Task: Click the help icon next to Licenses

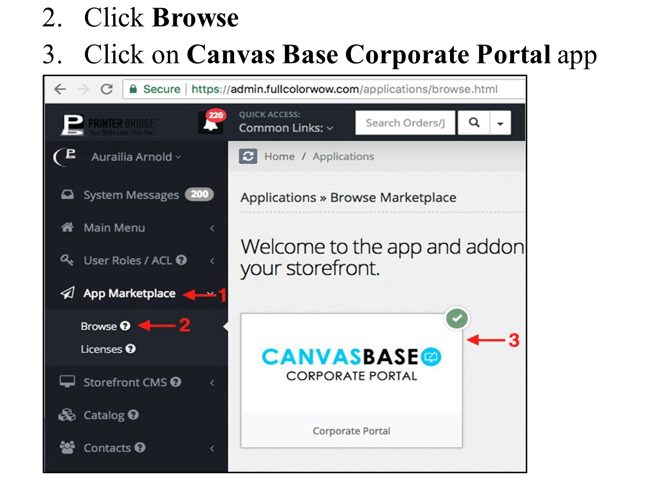Action: (x=131, y=349)
